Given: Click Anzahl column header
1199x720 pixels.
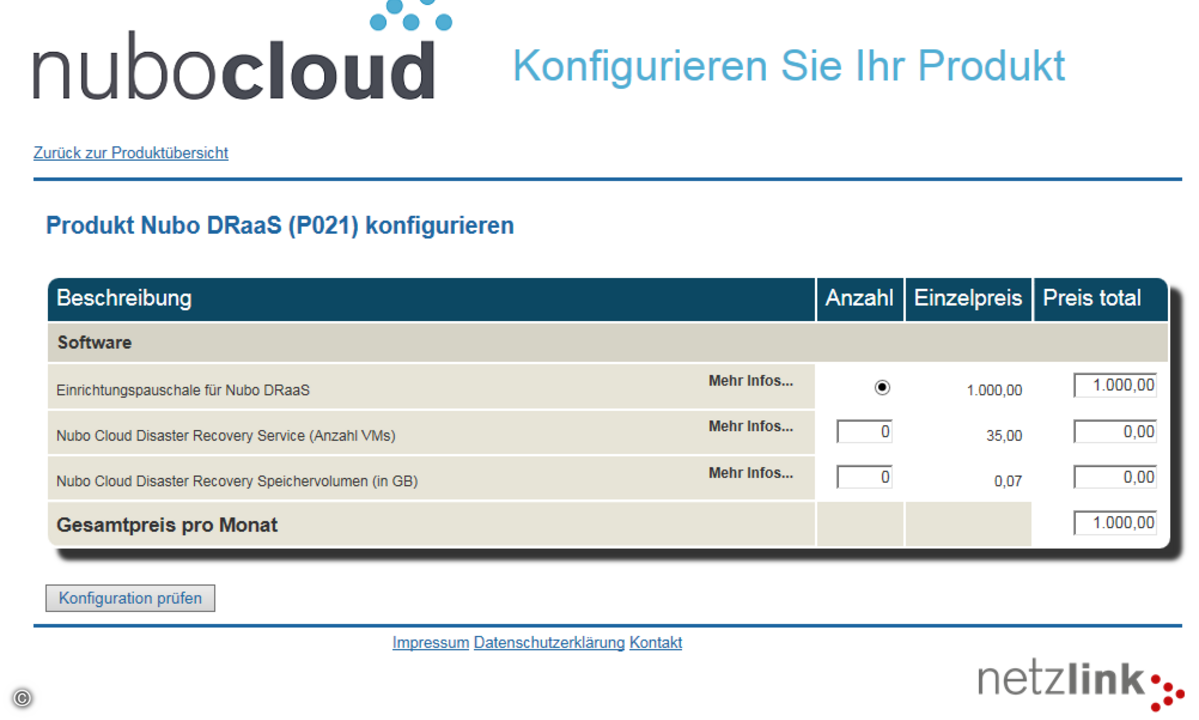Looking at the screenshot, I should tap(859, 299).
